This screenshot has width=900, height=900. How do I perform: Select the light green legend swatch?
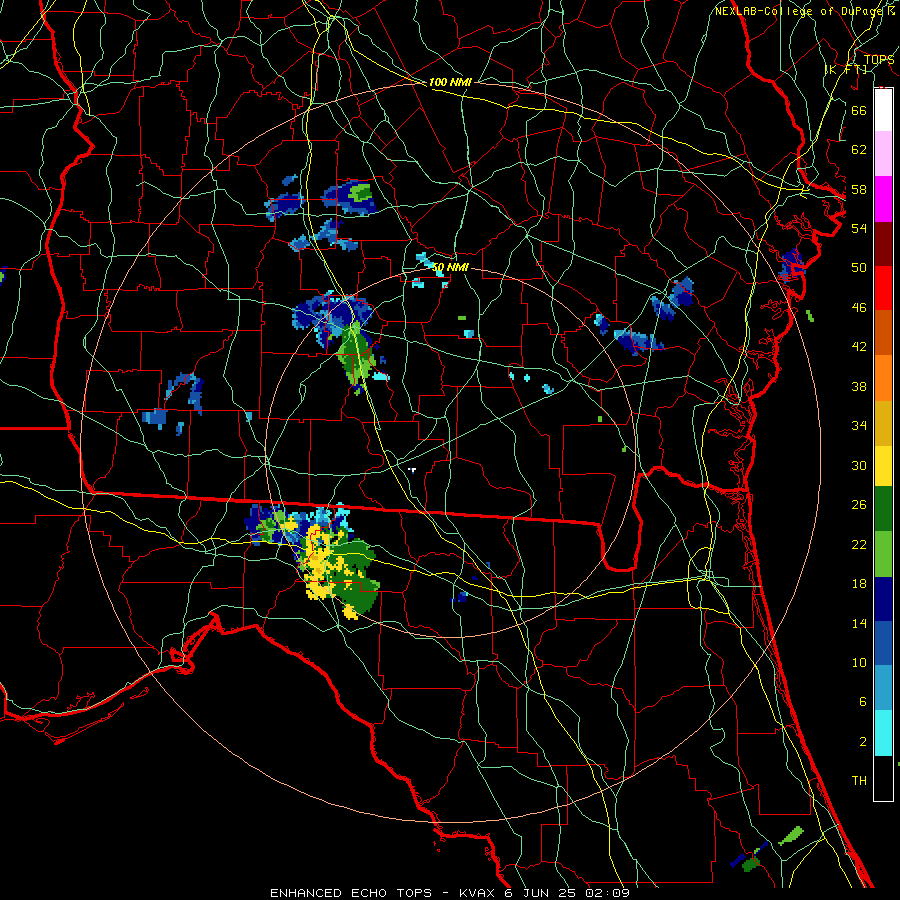click(x=883, y=554)
